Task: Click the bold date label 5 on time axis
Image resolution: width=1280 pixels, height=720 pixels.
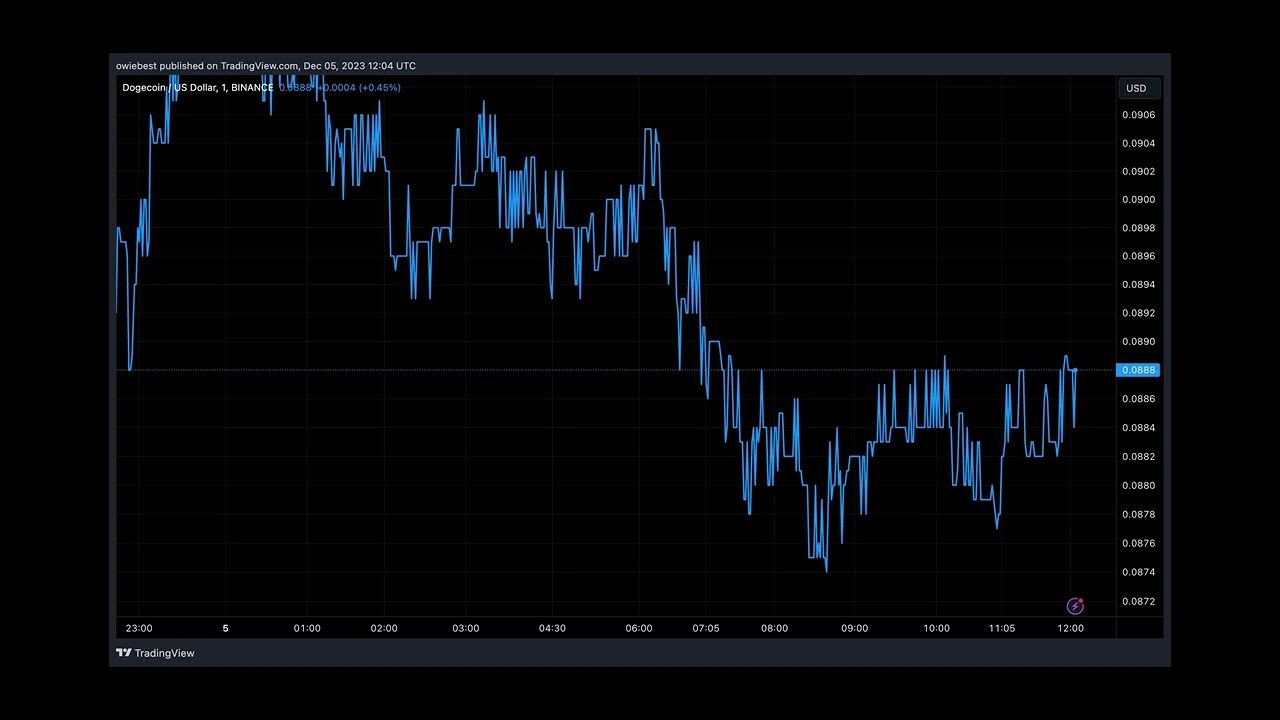Action: click(x=225, y=628)
